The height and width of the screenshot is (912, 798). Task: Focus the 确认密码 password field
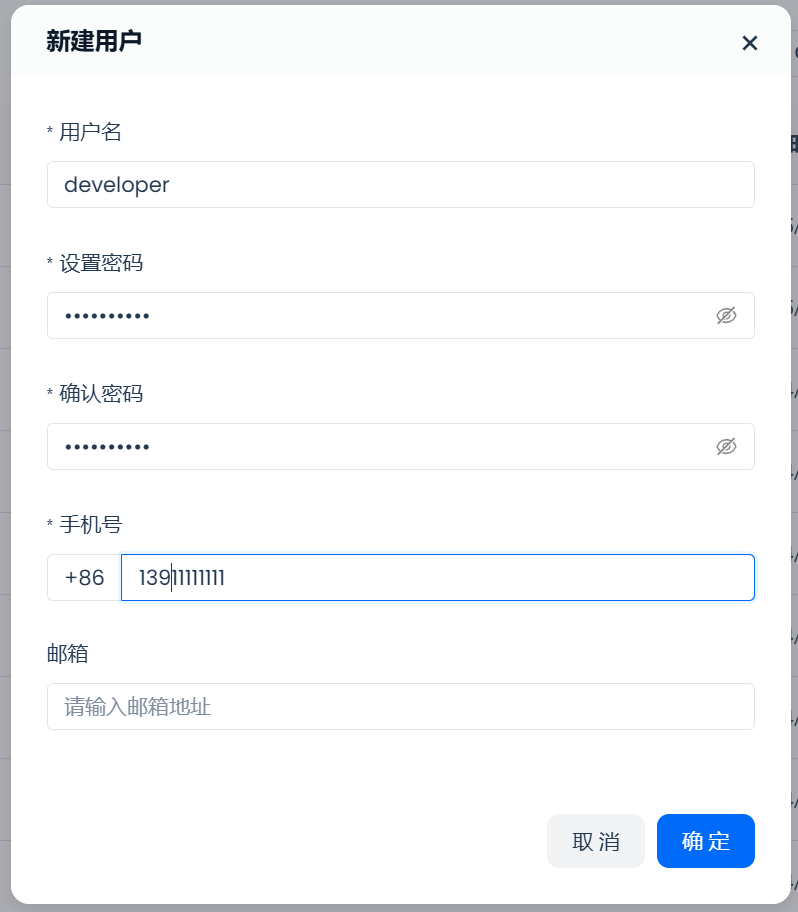point(380,447)
